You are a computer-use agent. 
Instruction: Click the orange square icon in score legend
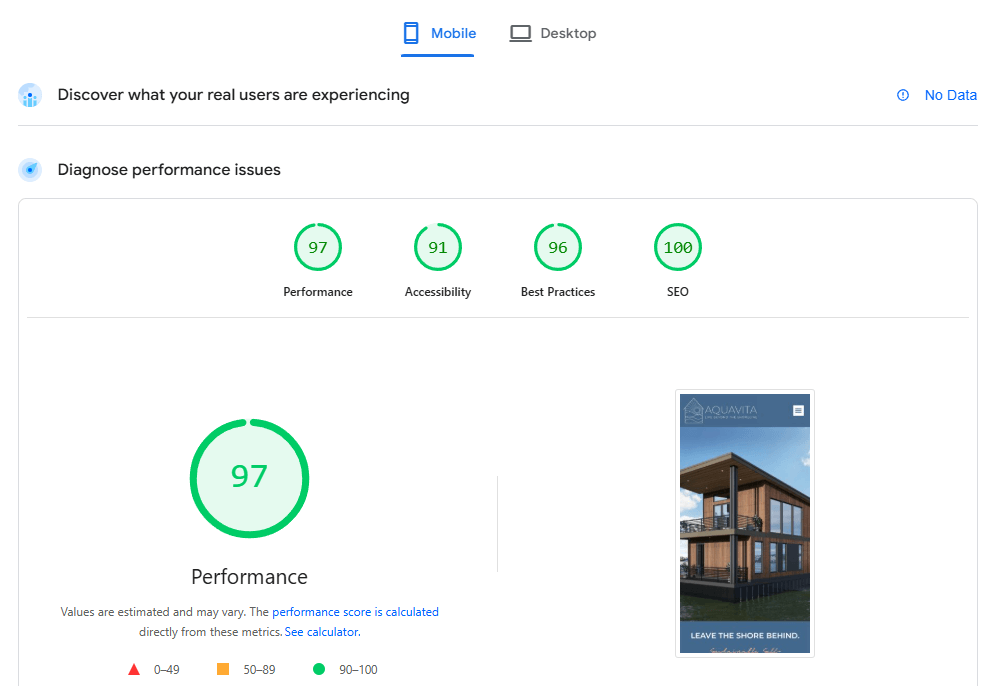point(225,669)
